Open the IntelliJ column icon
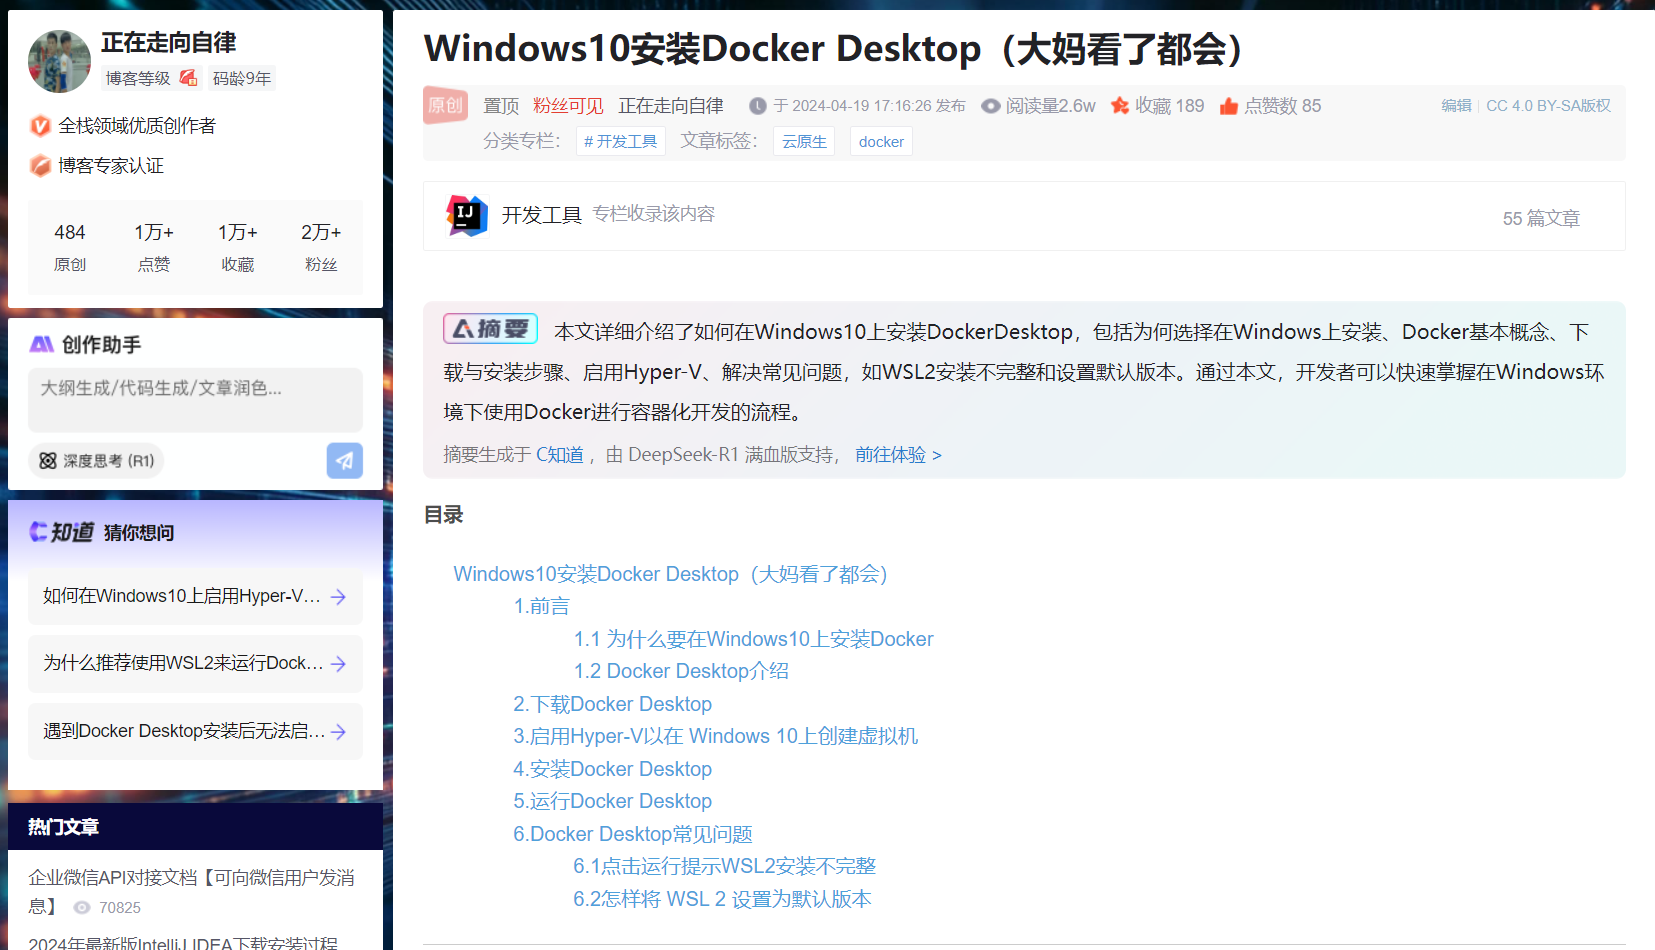Viewport: 1655px width, 950px height. pyautogui.click(x=466, y=215)
